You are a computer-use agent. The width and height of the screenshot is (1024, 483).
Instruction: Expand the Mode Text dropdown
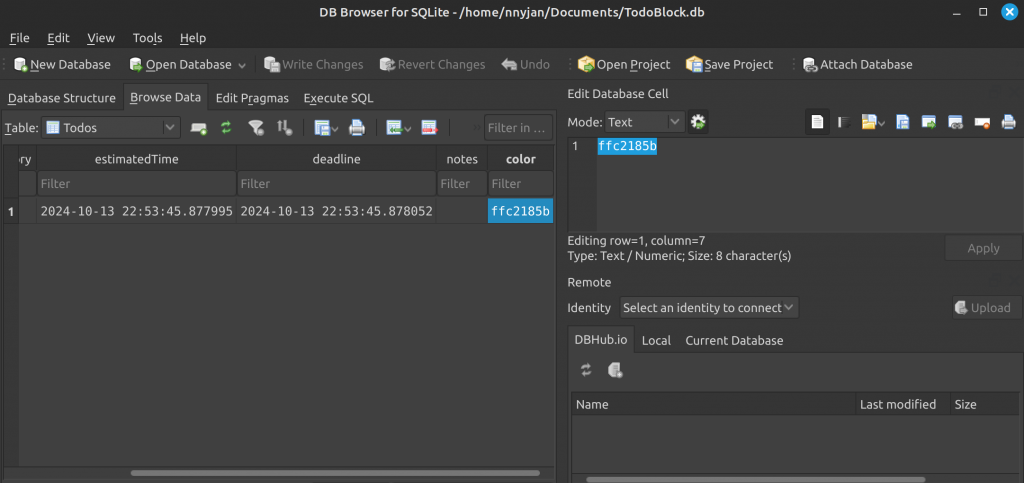645,122
